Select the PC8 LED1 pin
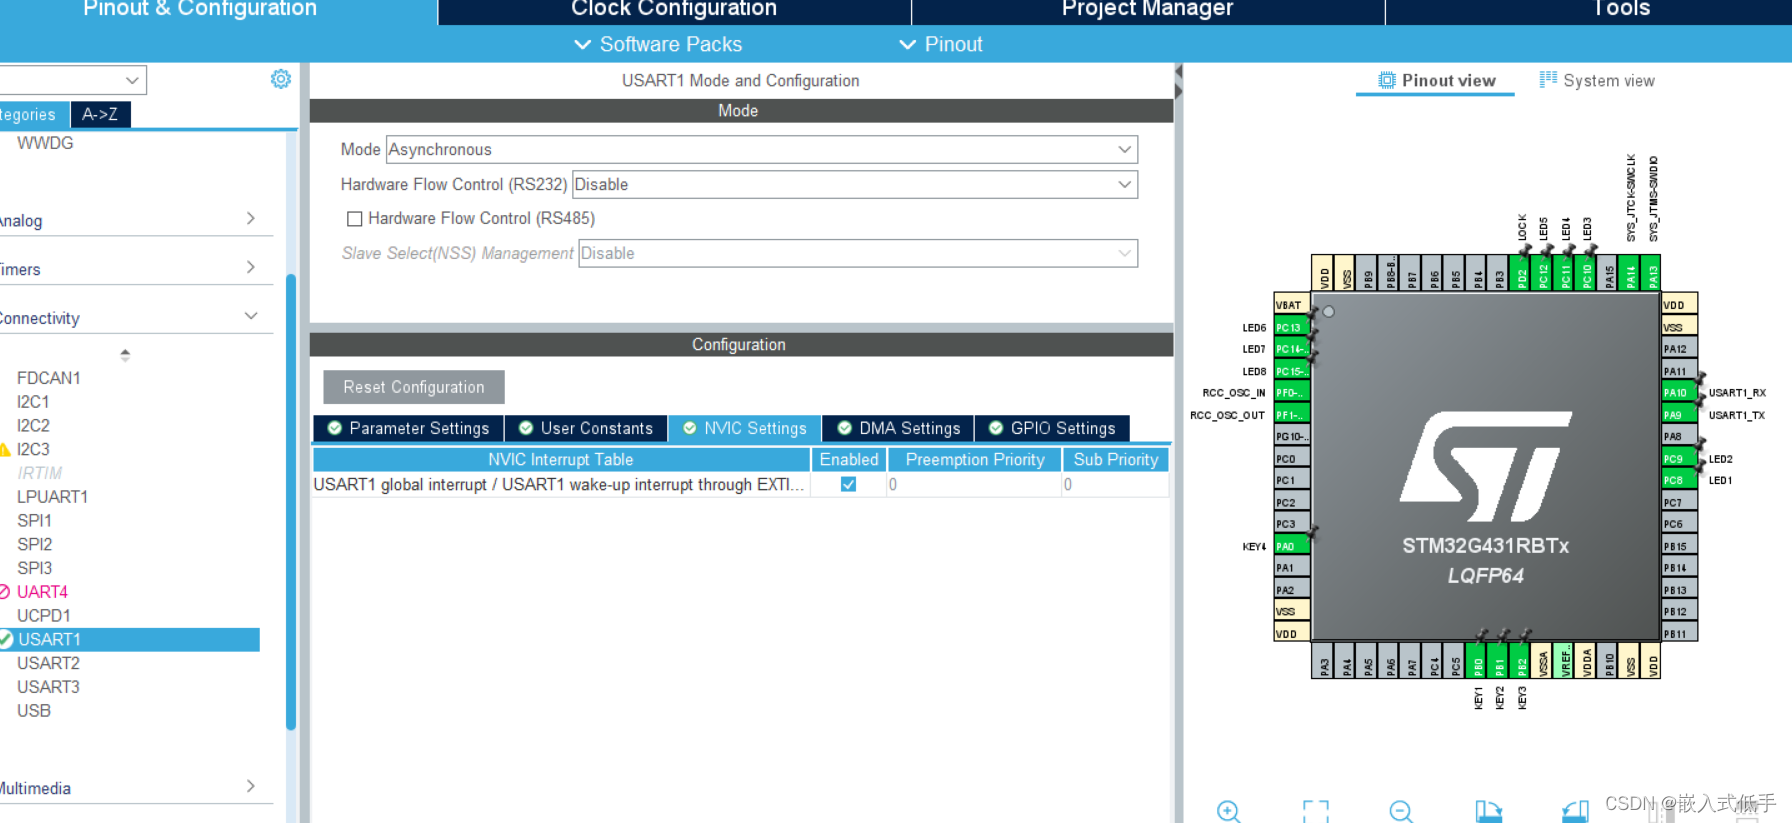The width and height of the screenshot is (1792, 823). point(1679,480)
